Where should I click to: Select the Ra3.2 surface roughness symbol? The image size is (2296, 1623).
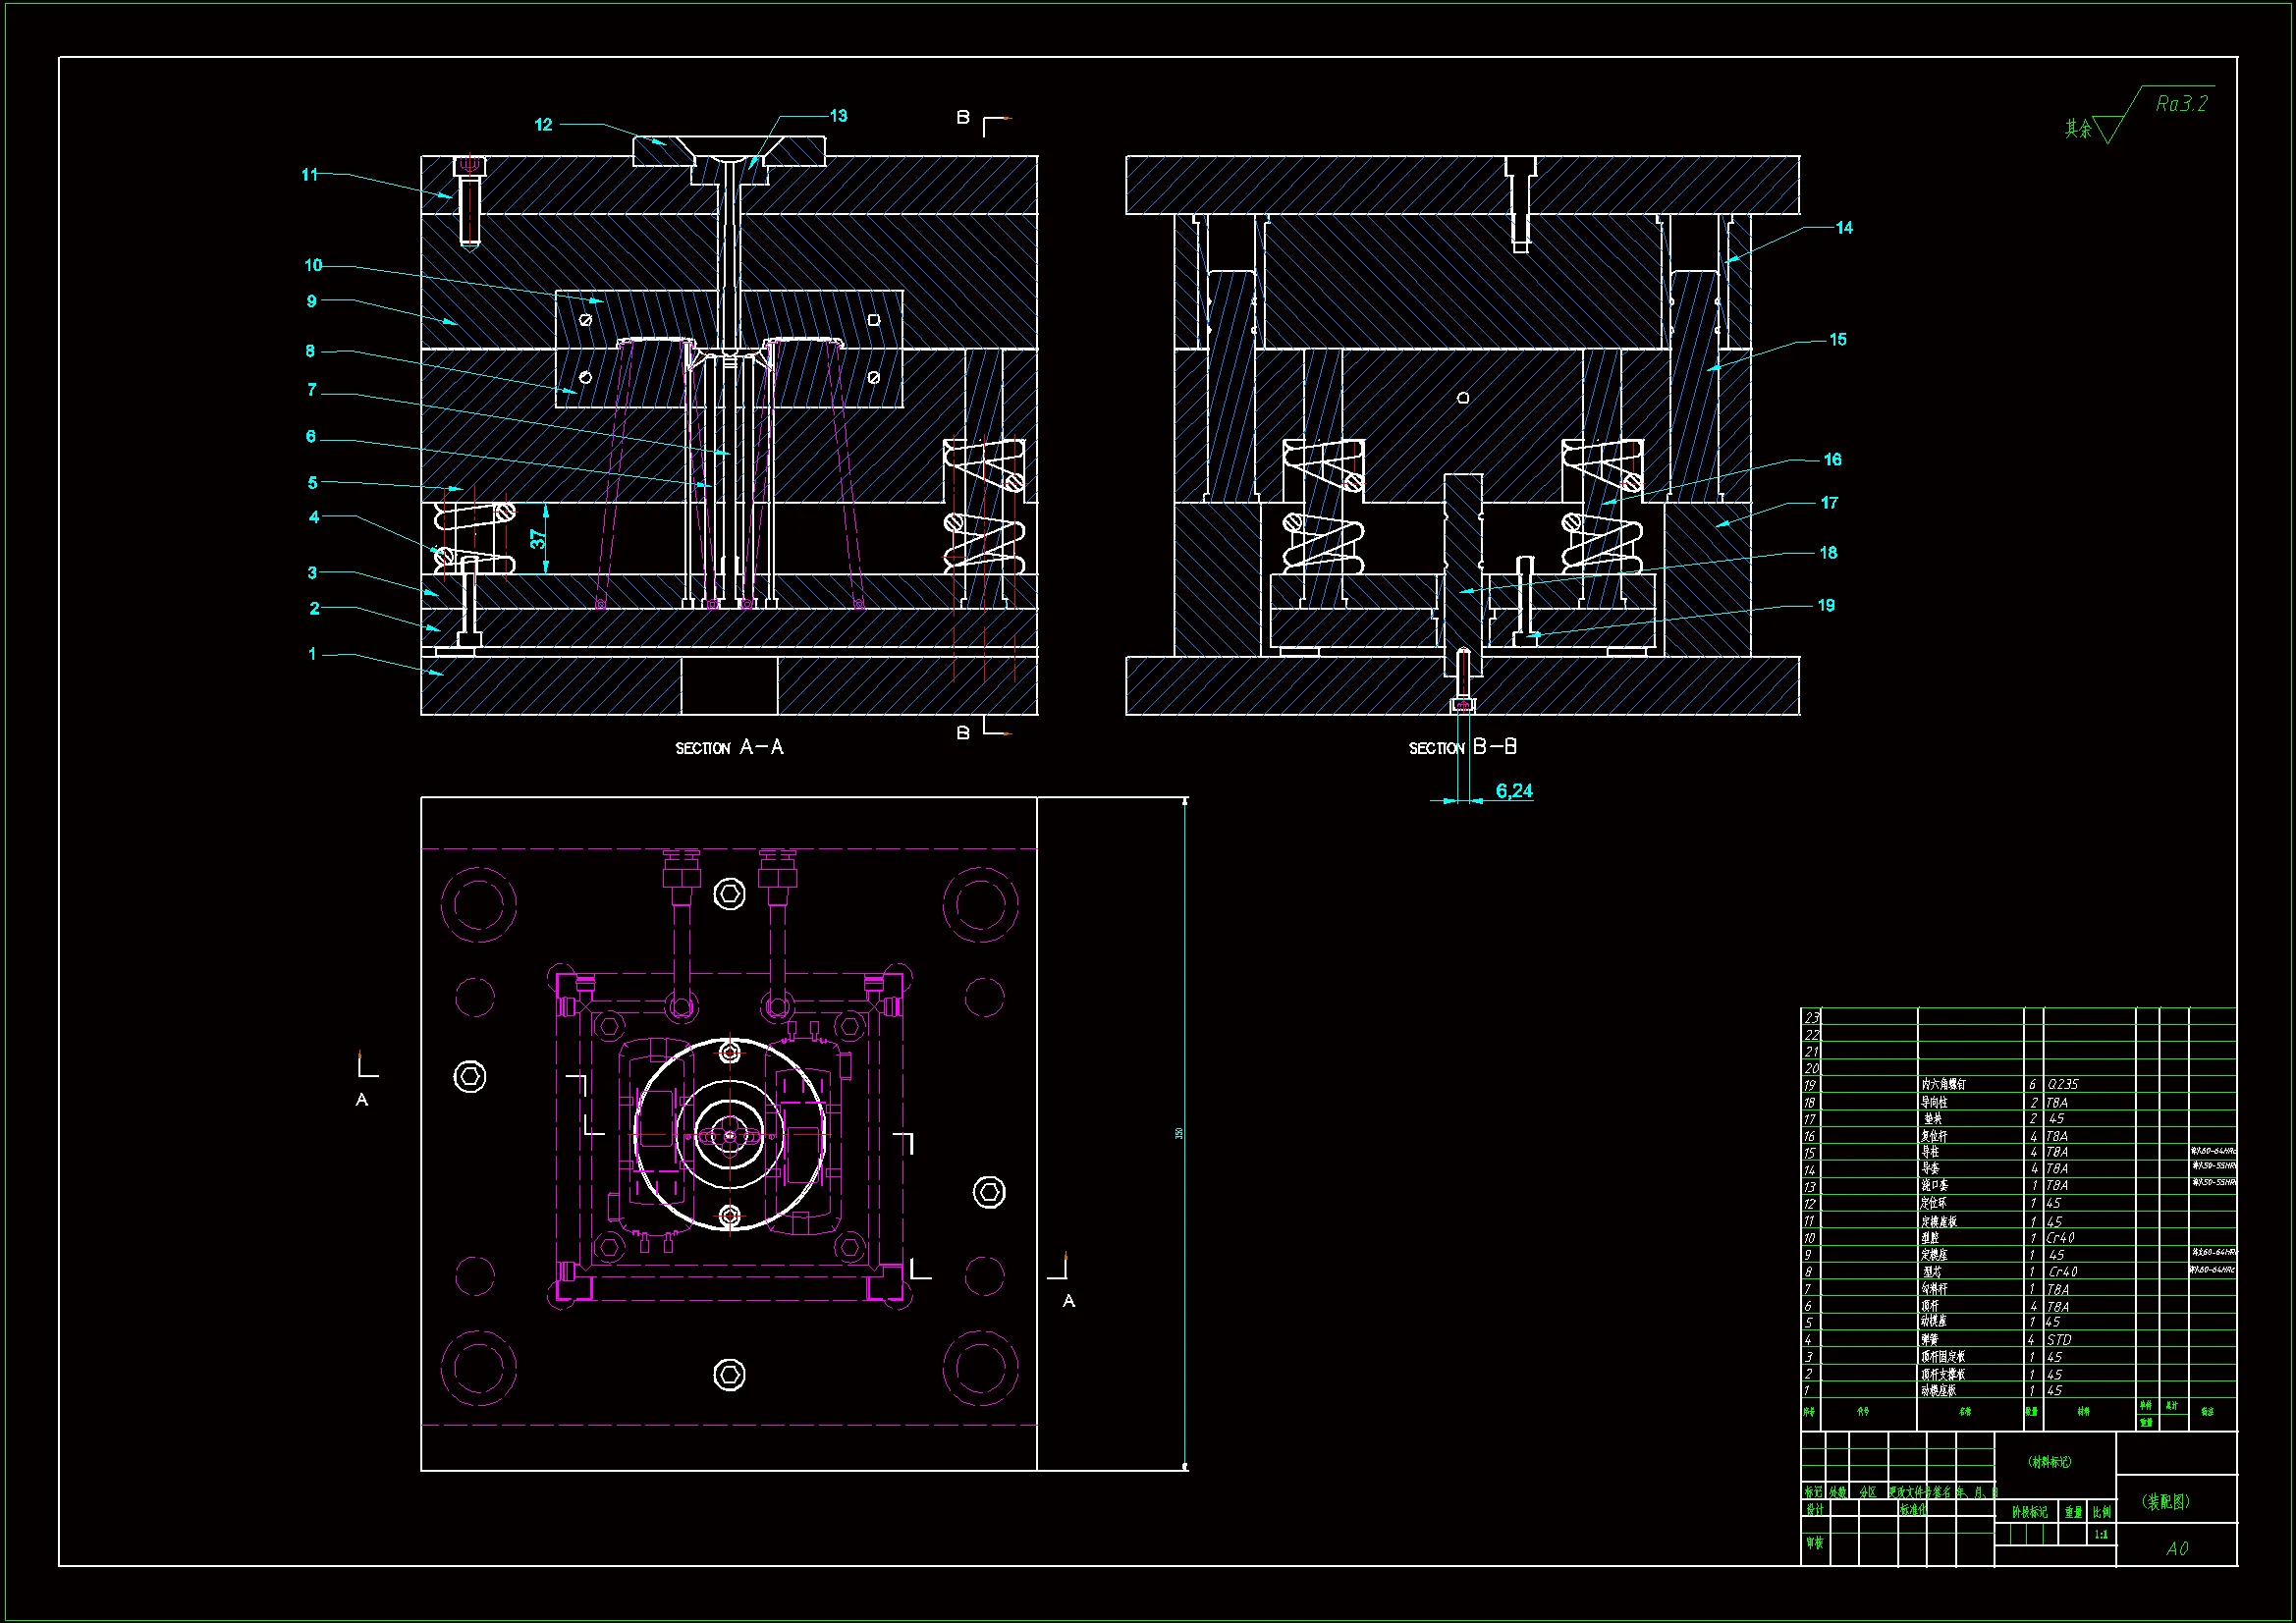[2180, 104]
